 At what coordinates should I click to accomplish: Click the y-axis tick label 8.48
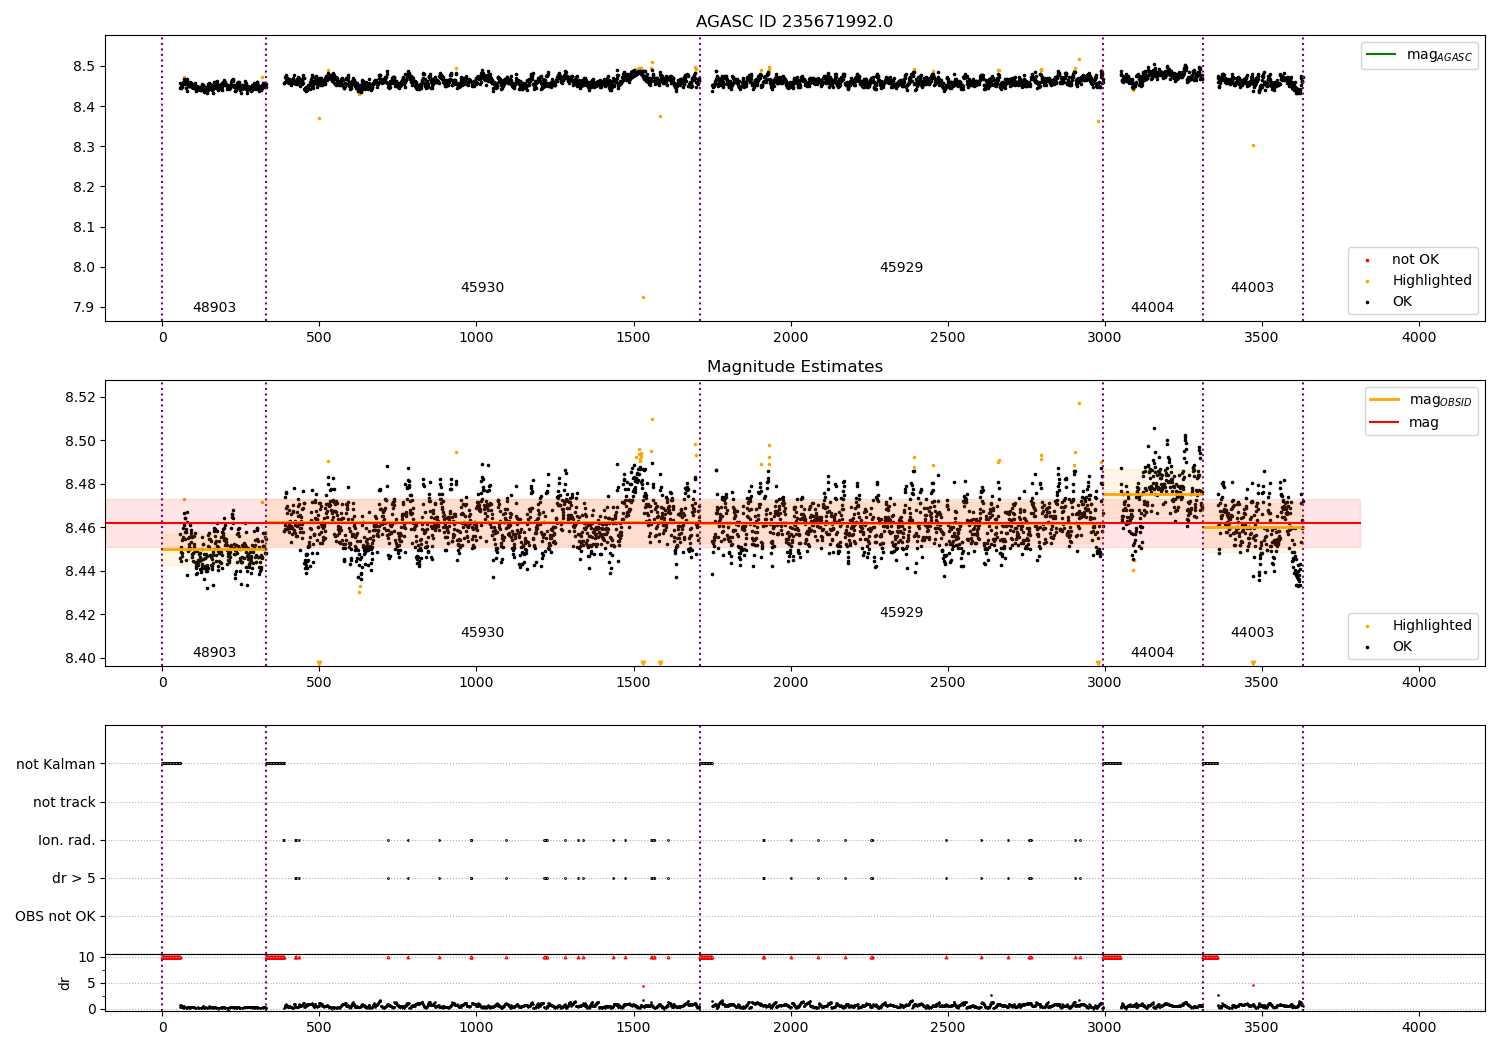coord(80,485)
